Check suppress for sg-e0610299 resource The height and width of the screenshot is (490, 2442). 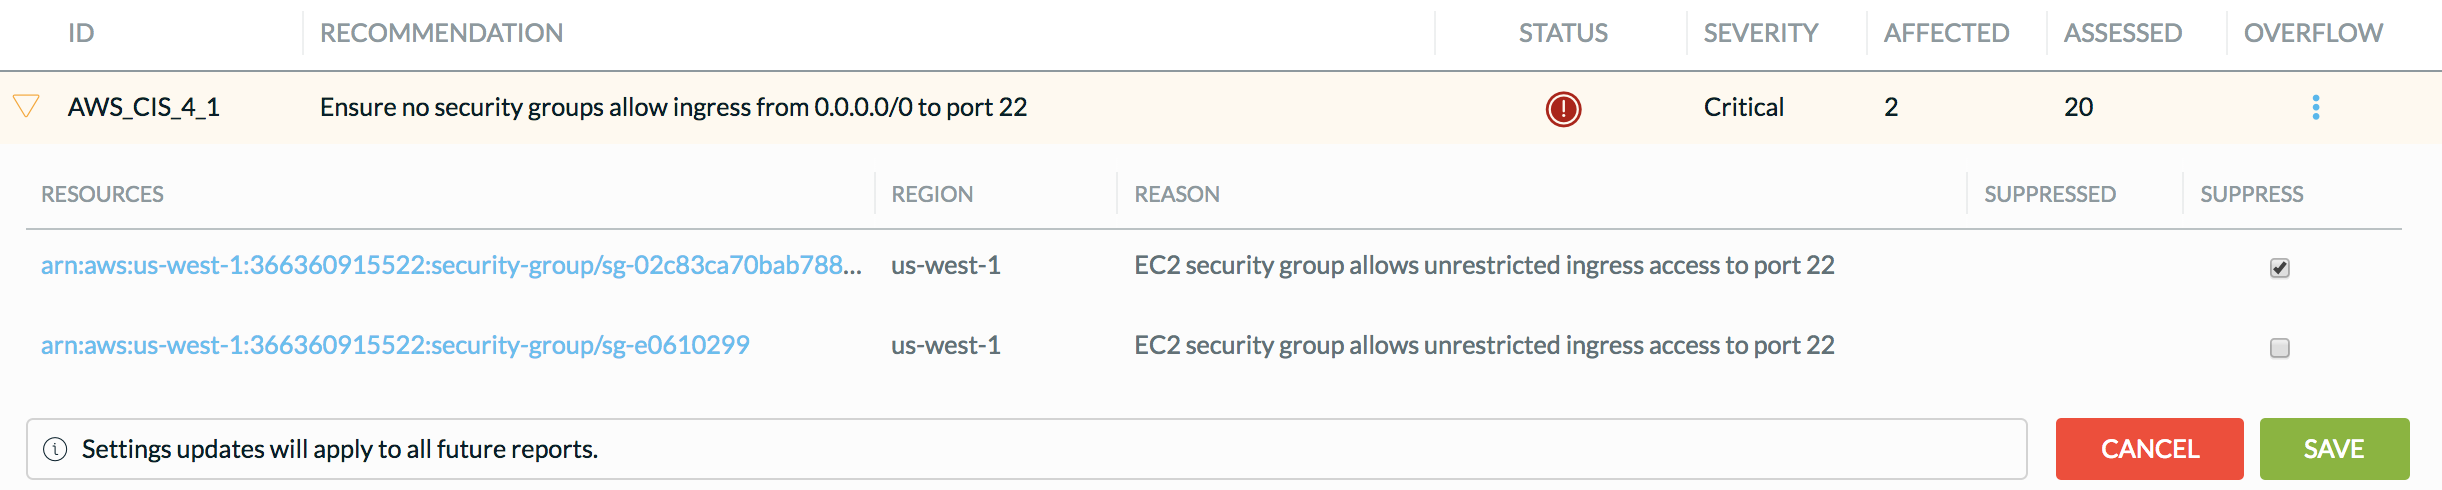tap(2279, 347)
